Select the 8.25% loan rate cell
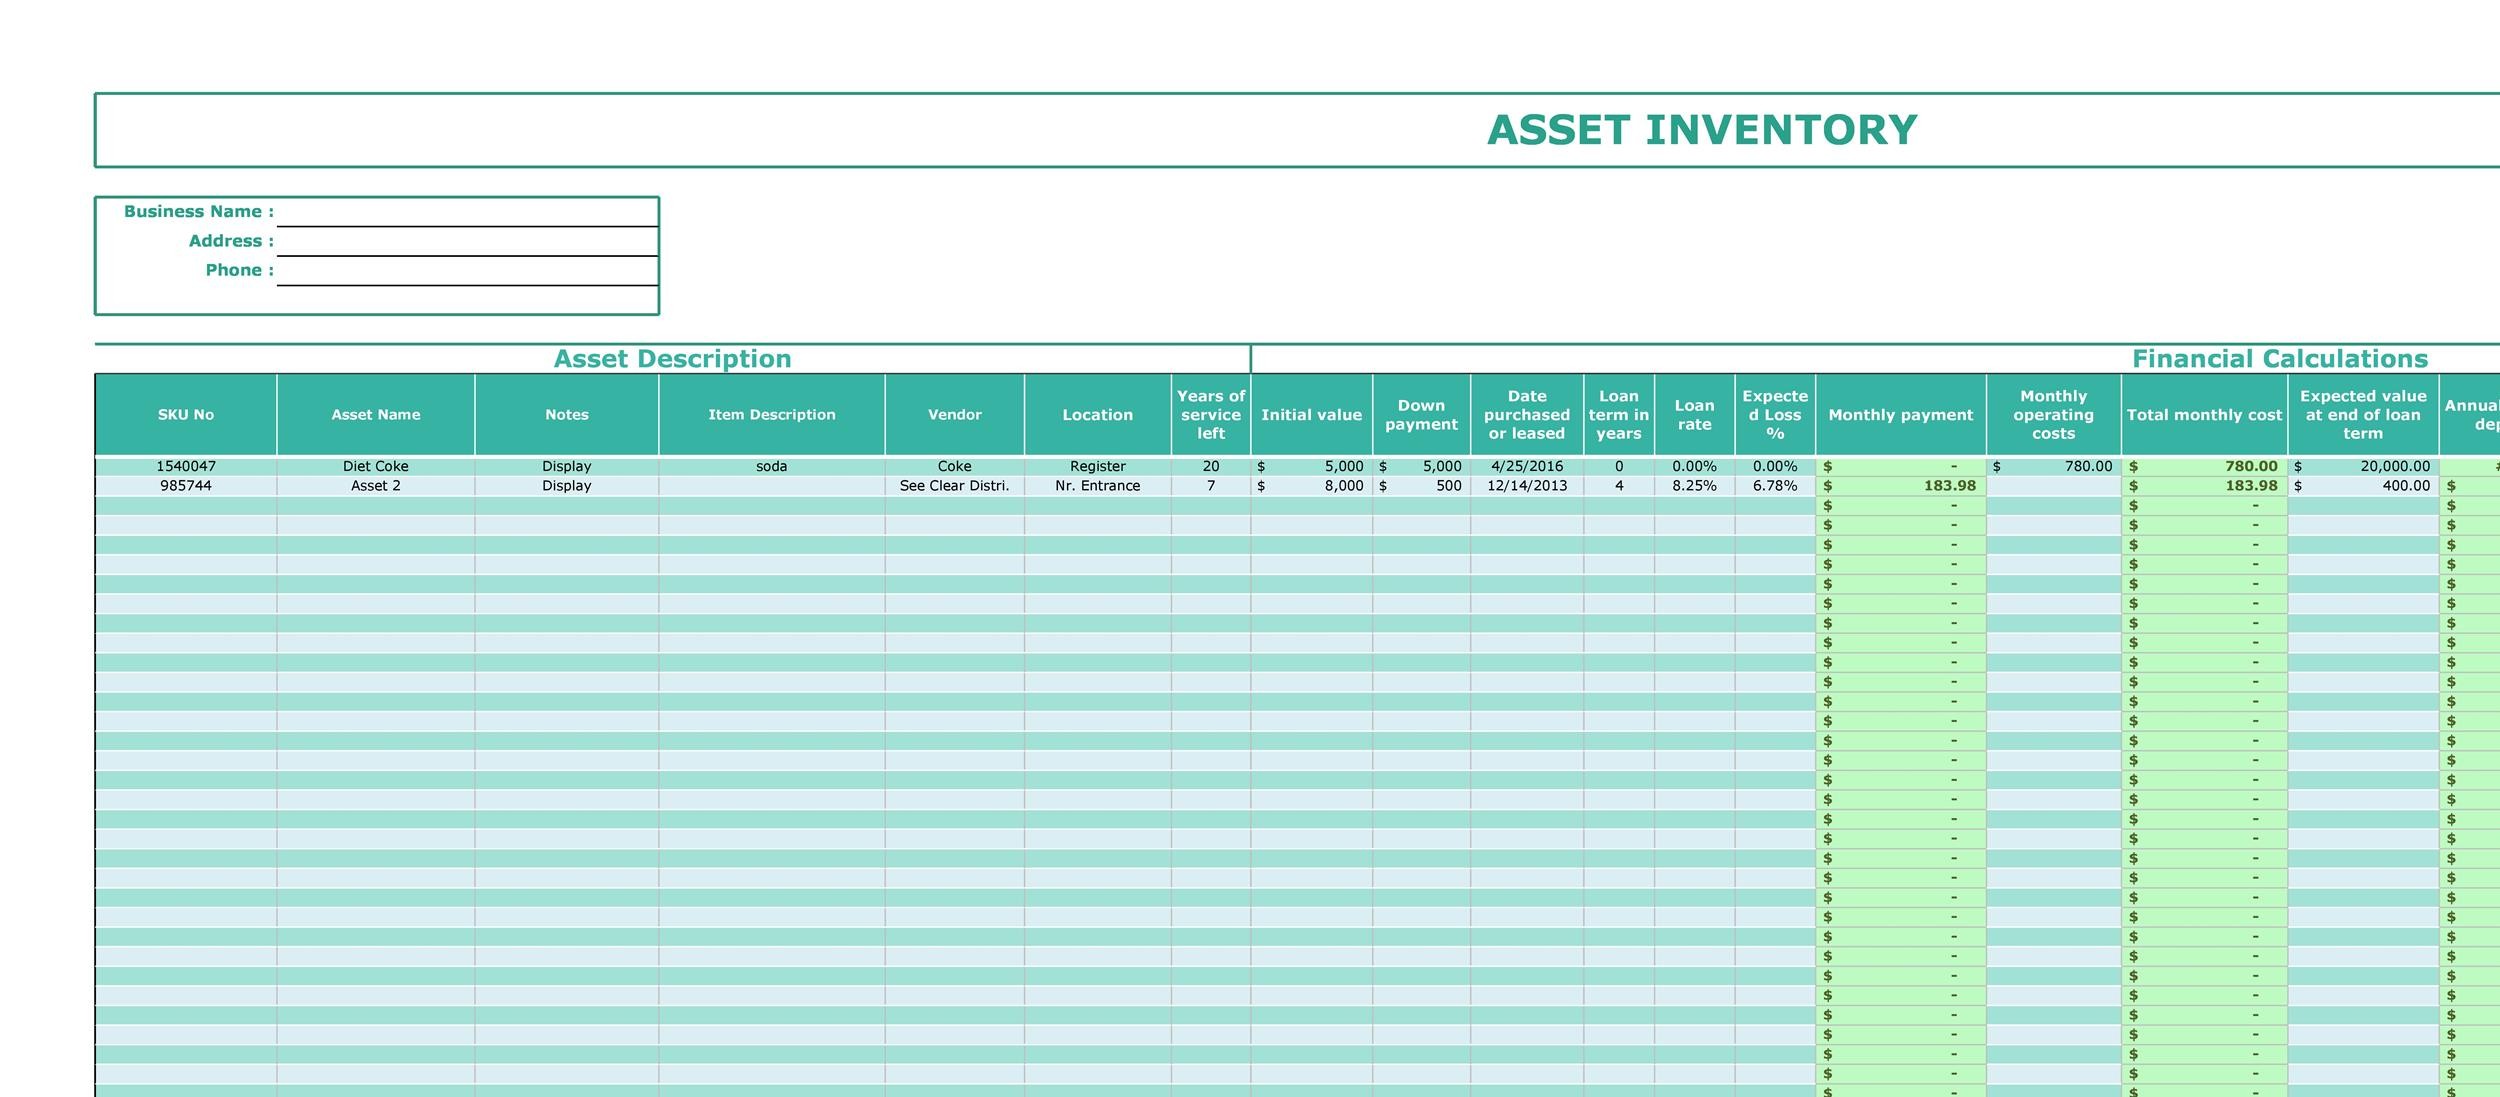Image resolution: width=2500 pixels, height=1097 pixels. point(1694,486)
